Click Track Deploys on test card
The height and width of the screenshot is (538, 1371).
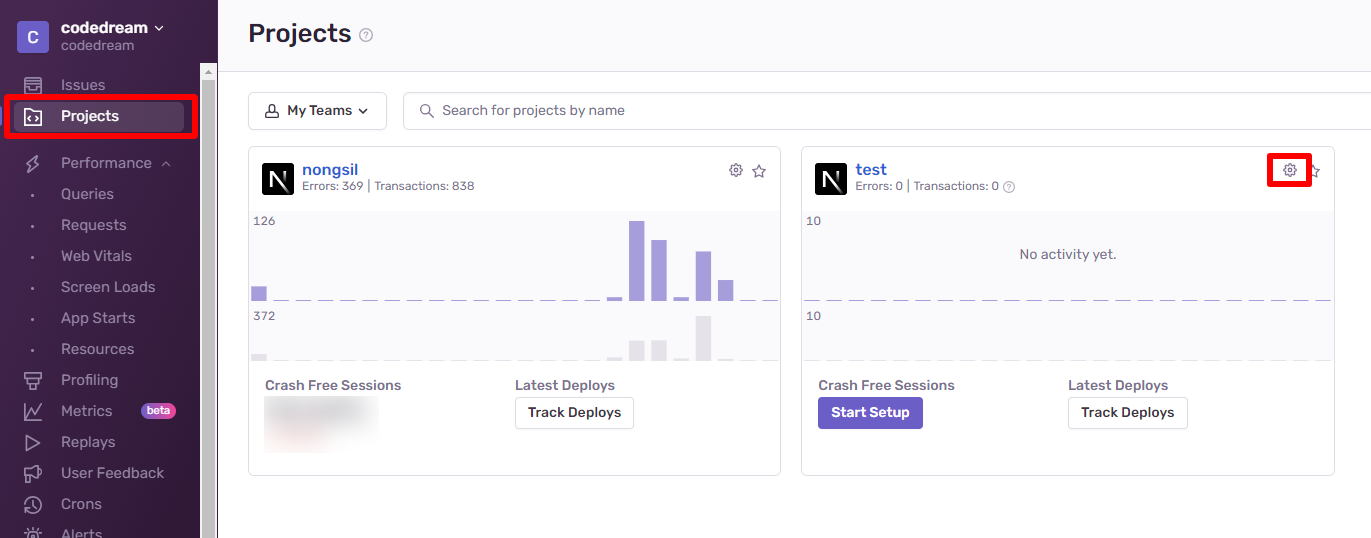(1127, 413)
